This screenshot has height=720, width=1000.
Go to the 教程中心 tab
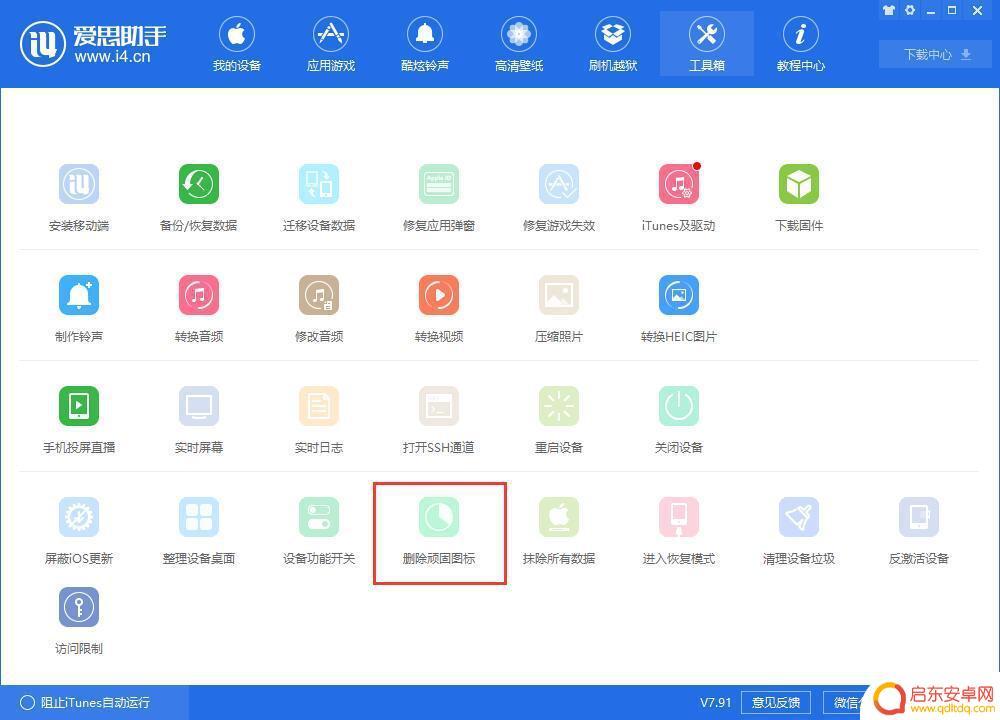tap(800, 44)
